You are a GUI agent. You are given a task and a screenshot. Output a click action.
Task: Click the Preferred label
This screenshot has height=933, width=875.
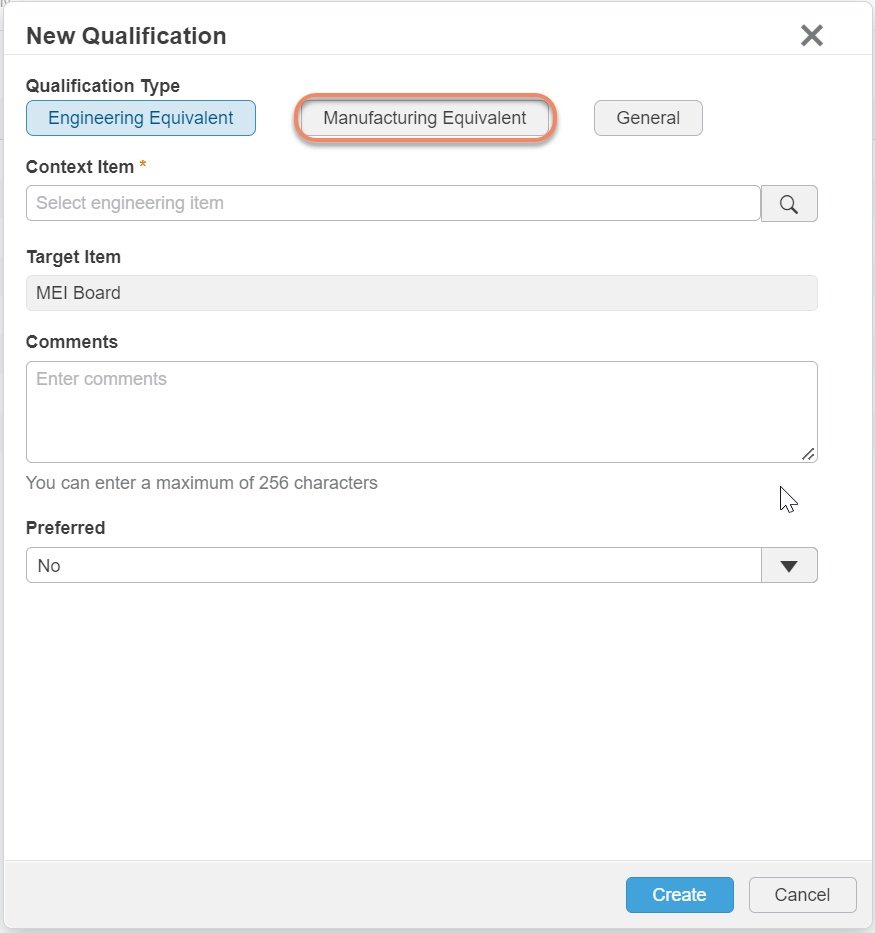pos(65,528)
